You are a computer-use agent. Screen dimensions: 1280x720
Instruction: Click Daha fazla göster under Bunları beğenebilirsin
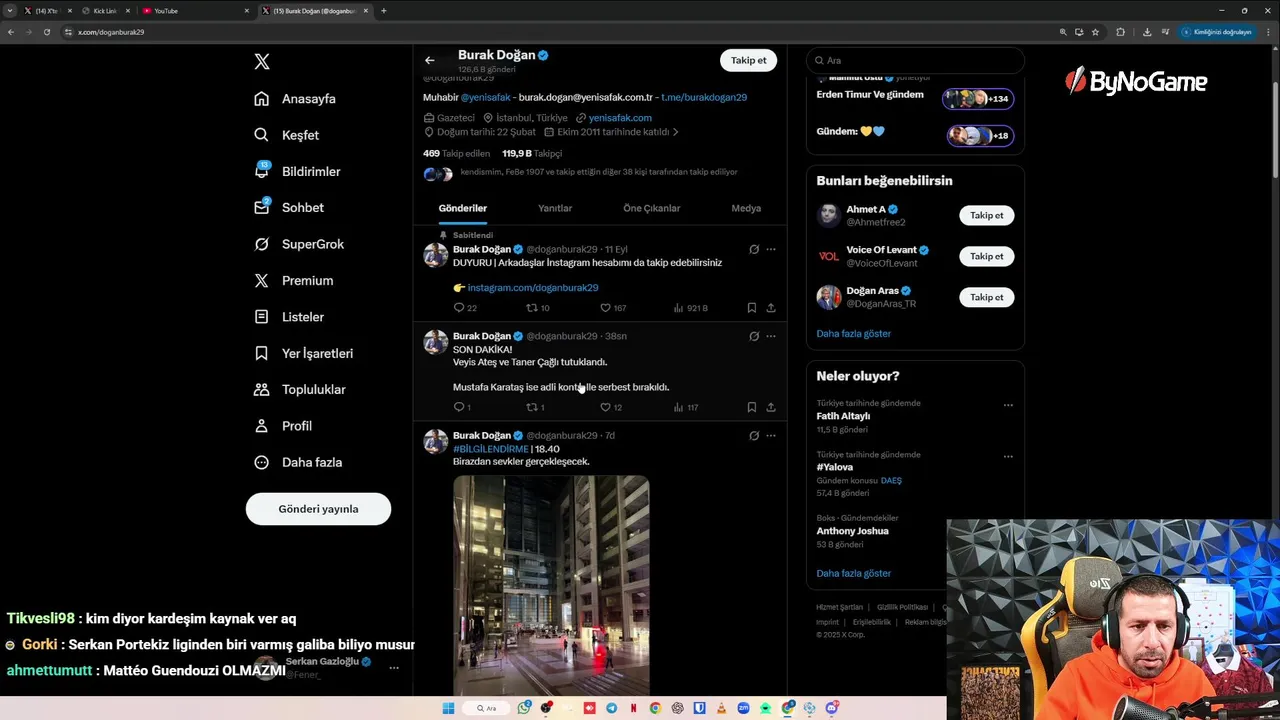853,334
